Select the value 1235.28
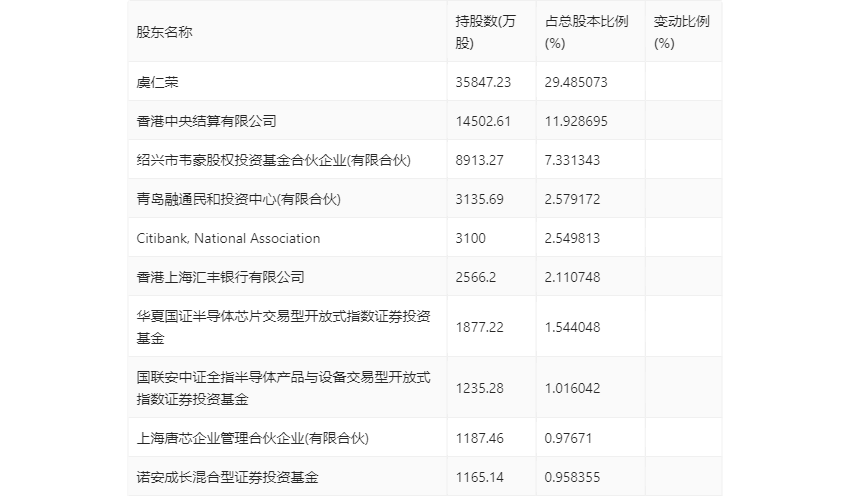850x496 pixels. point(479,388)
